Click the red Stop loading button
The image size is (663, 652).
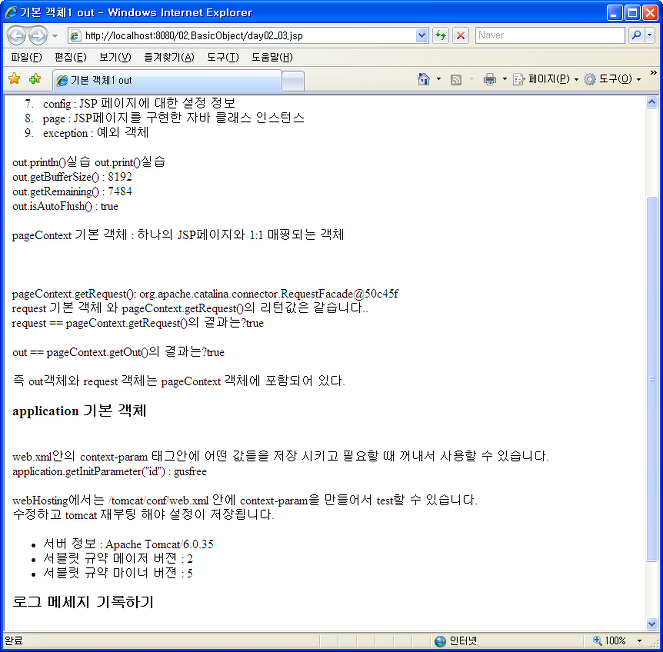tap(460, 36)
